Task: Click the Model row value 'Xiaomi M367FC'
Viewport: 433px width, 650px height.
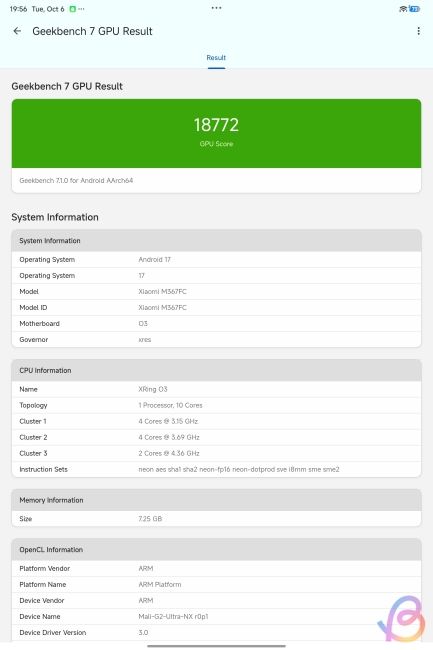Action: 162,291
